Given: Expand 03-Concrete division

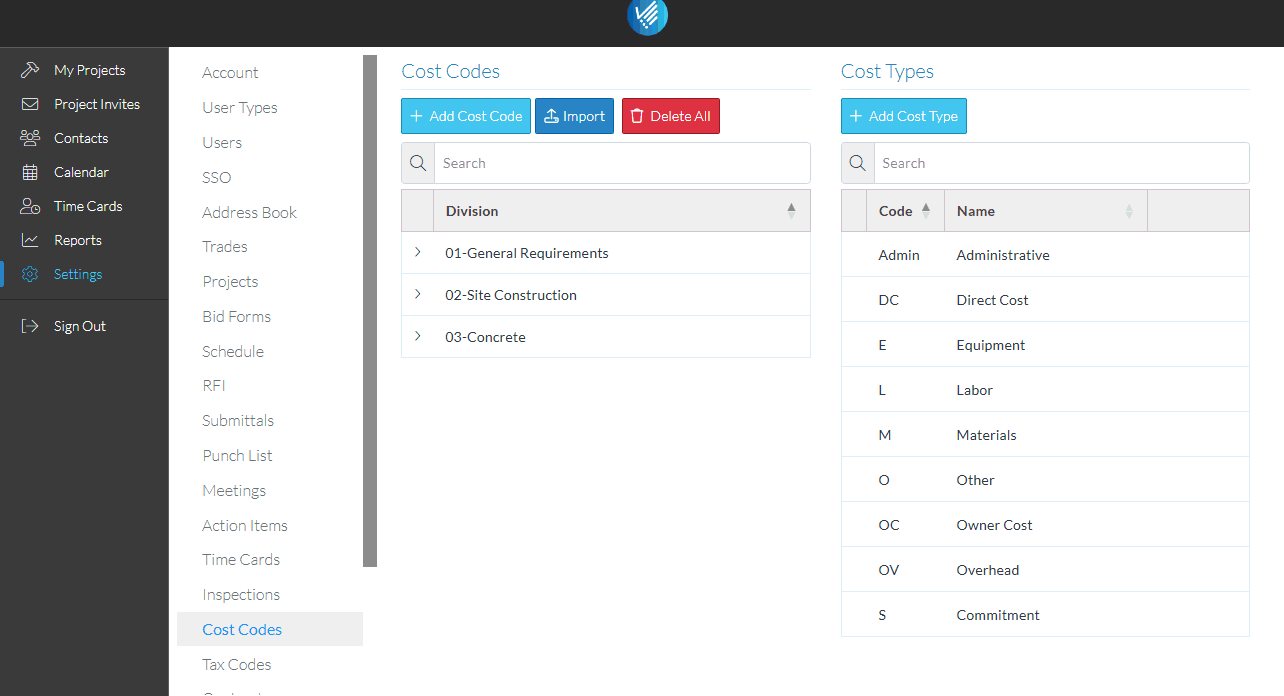Looking at the screenshot, I should (418, 337).
